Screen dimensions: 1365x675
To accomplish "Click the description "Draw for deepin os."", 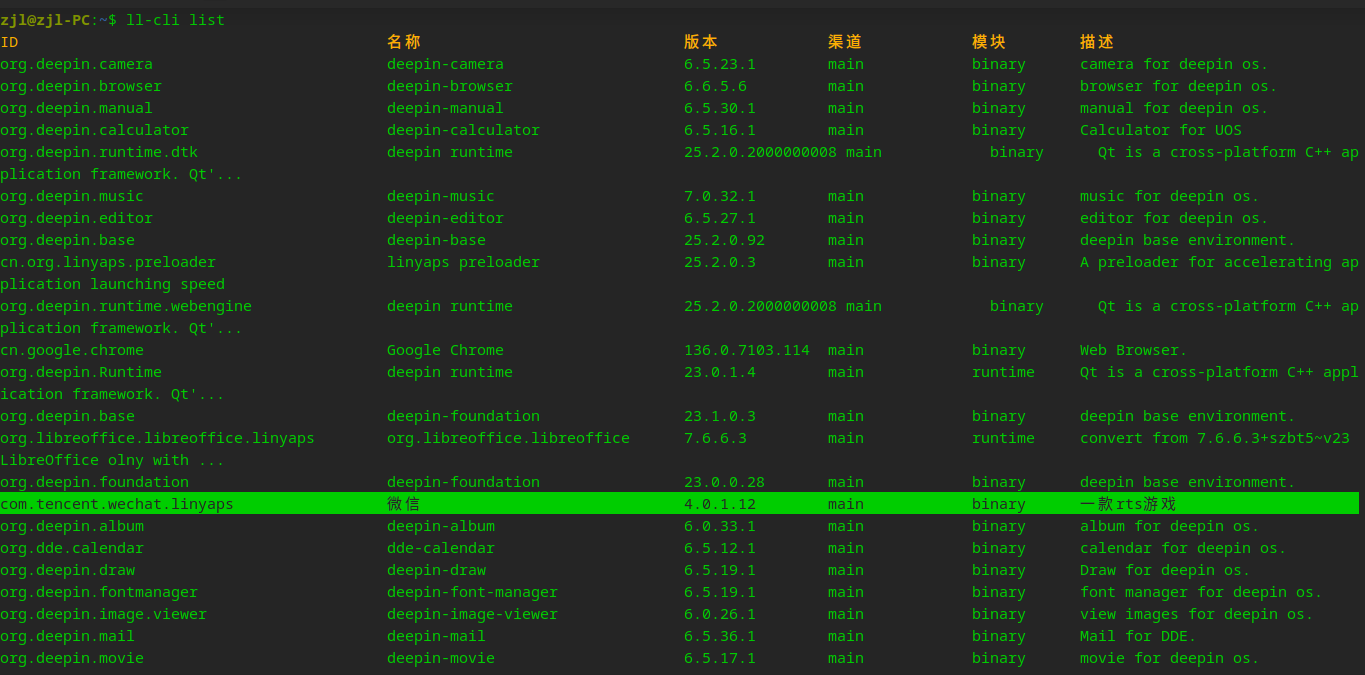I will 1165,570.
